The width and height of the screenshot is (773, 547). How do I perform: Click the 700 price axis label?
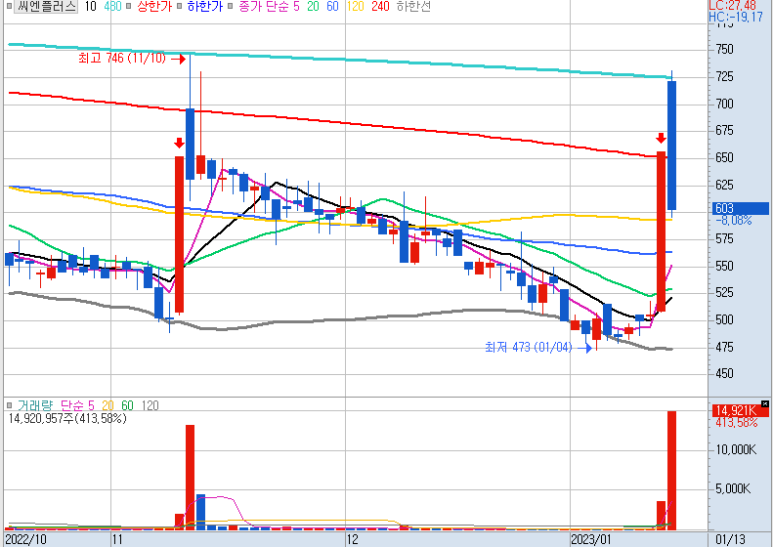[x=725, y=103]
